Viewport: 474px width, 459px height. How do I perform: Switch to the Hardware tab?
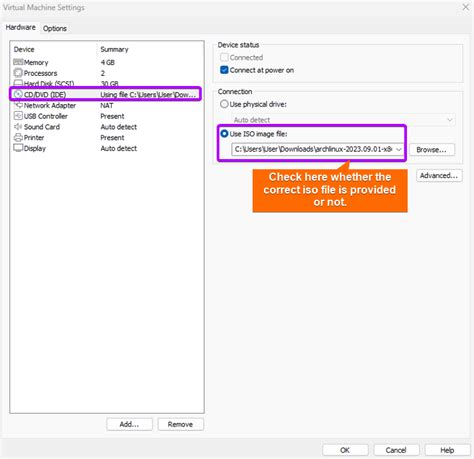tap(21, 27)
